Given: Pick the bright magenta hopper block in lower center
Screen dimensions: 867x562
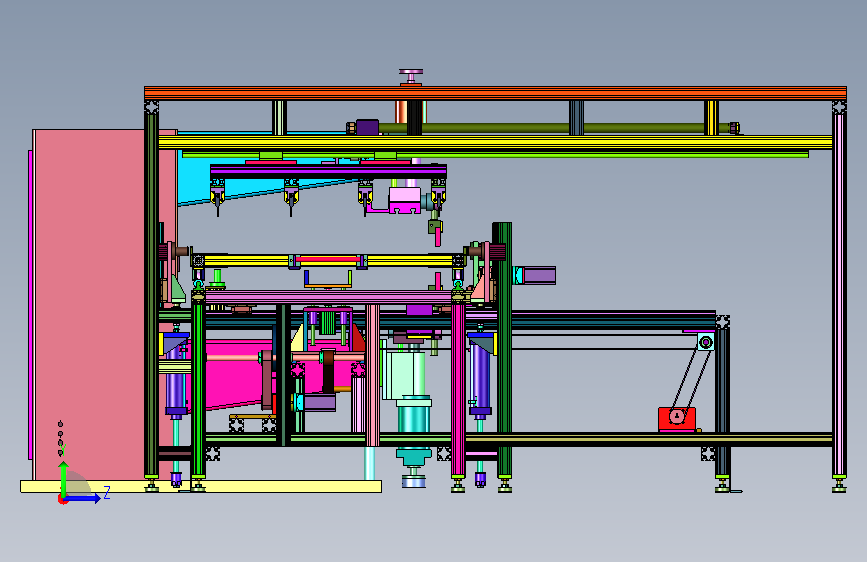Looking at the screenshot, I should coord(238,376).
